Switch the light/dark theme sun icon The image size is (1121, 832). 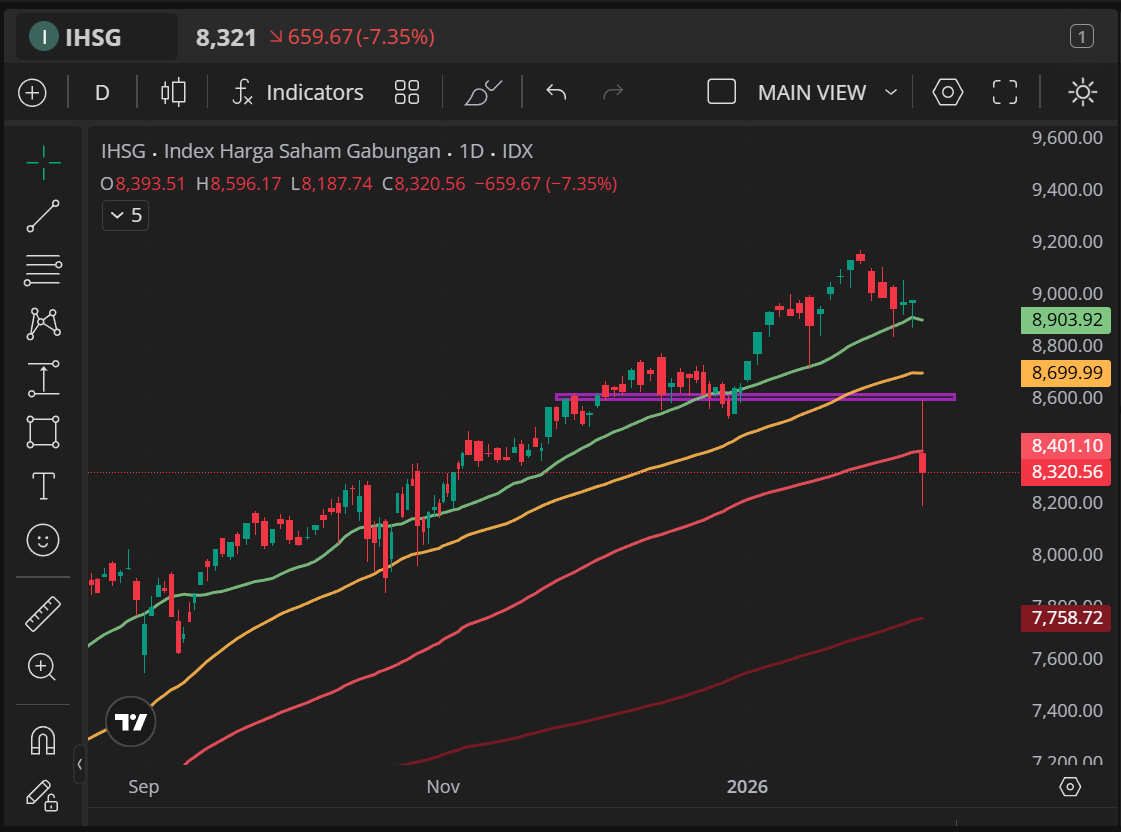click(1082, 93)
